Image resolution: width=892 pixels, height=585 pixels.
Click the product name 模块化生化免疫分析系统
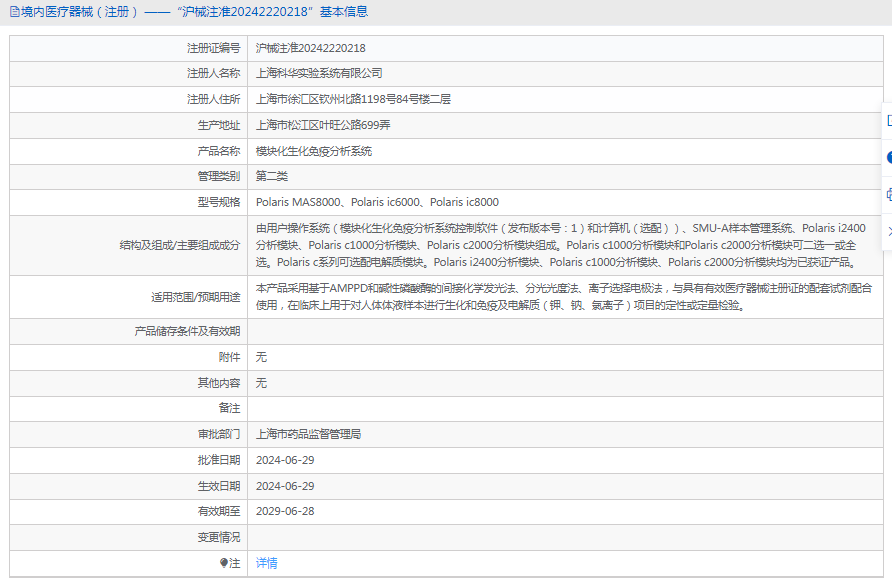click(314, 151)
